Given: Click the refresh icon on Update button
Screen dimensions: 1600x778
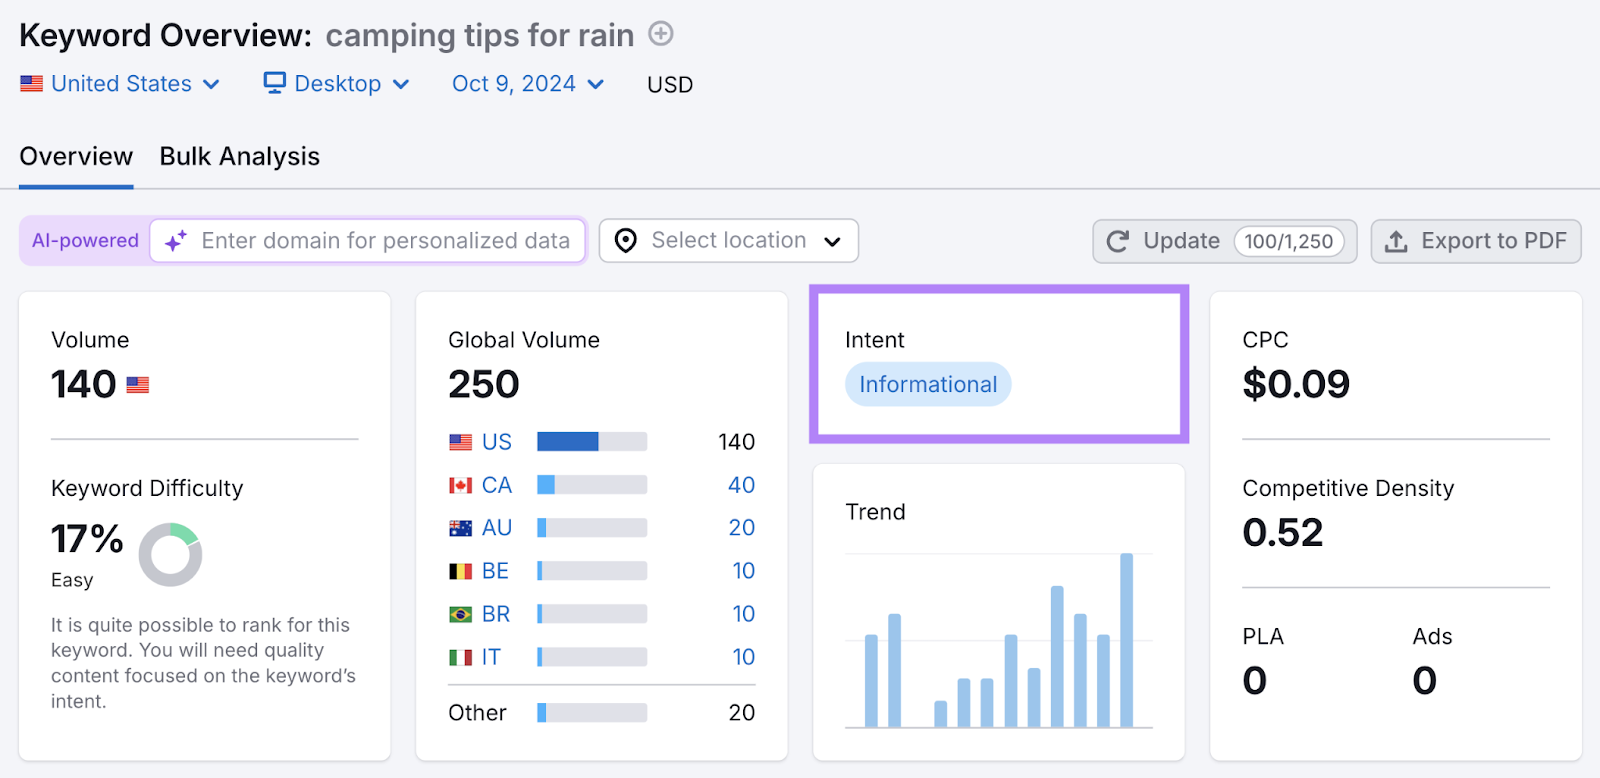Looking at the screenshot, I should pyautogui.click(x=1117, y=240).
